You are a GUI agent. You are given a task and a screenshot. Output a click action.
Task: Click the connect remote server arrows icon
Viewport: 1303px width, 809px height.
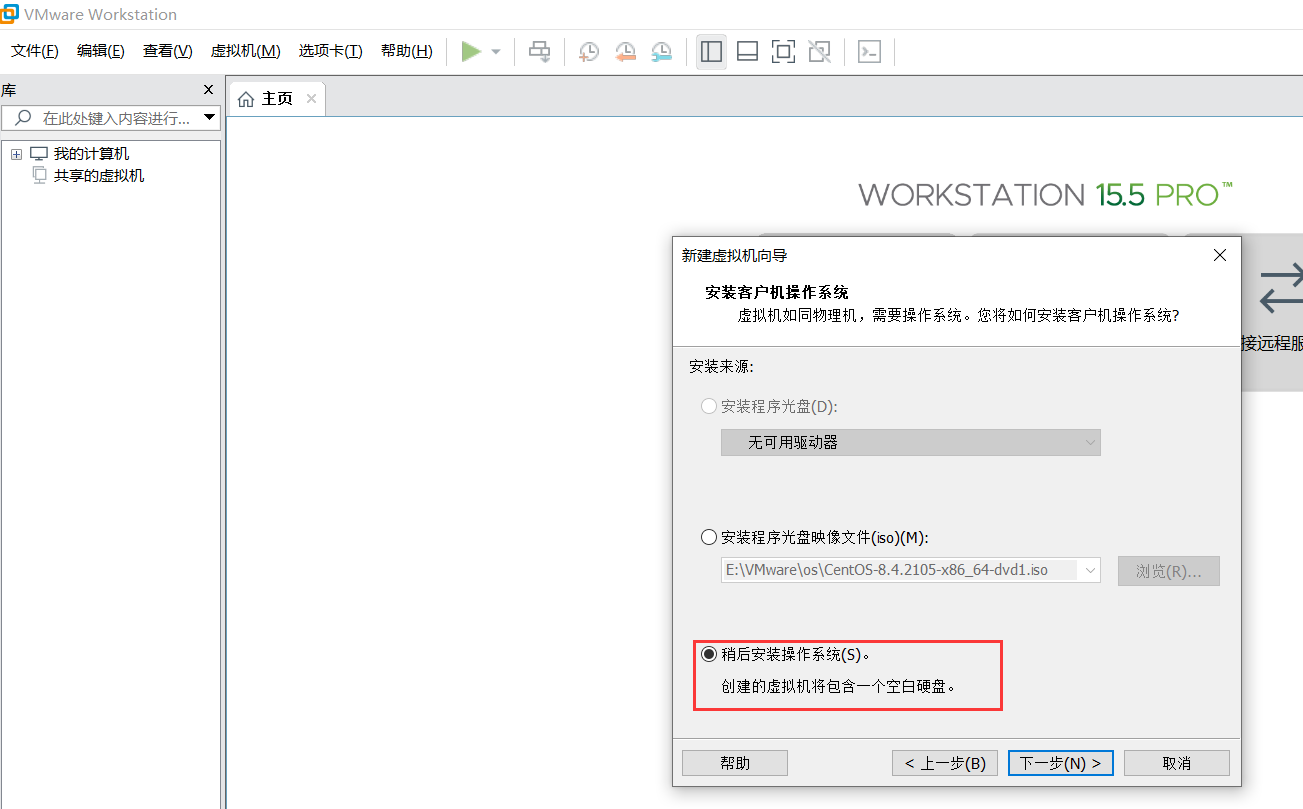1282,288
